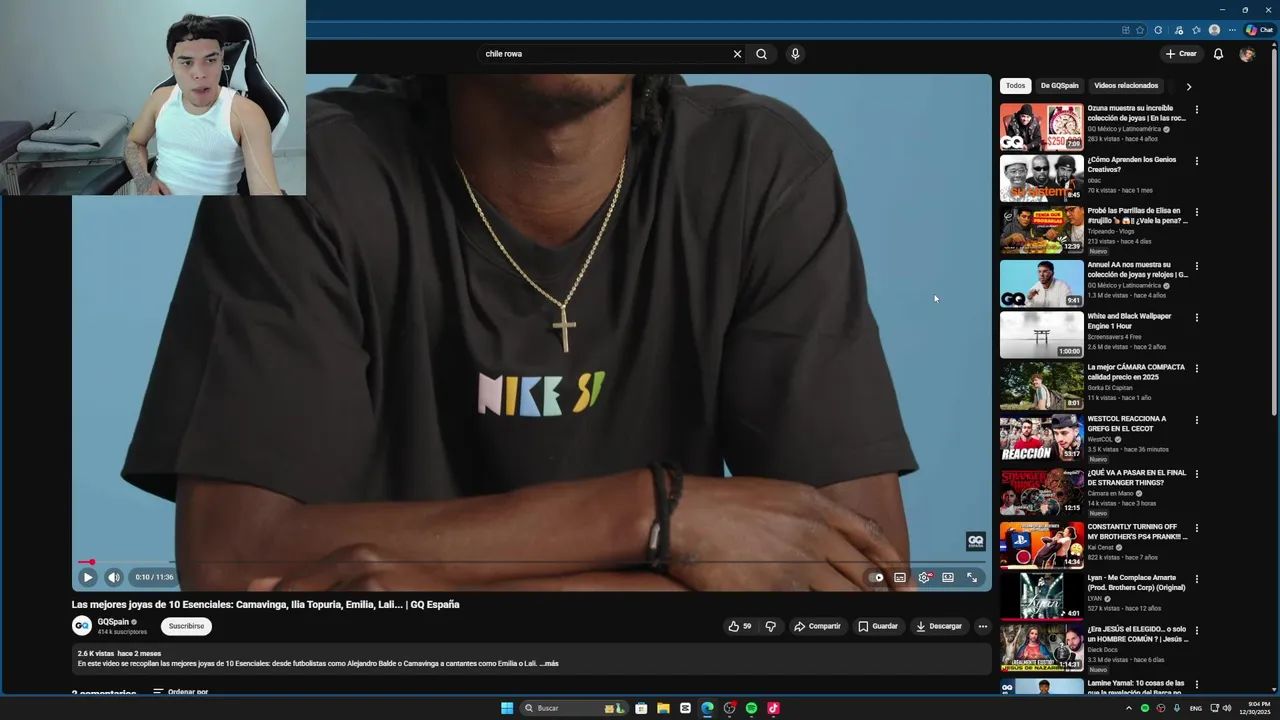Click the Suscribirse button
Image resolution: width=1280 pixels, height=720 pixels.
pyautogui.click(x=186, y=626)
